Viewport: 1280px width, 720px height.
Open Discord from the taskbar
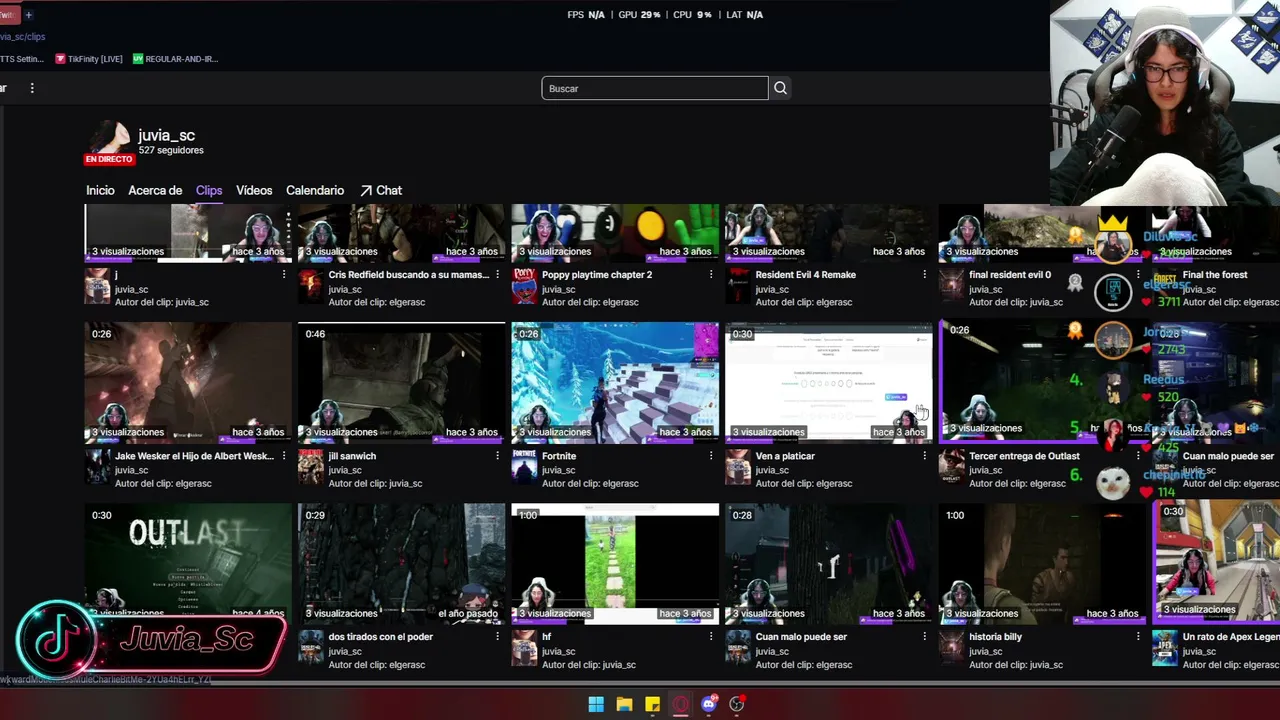pos(709,704)
